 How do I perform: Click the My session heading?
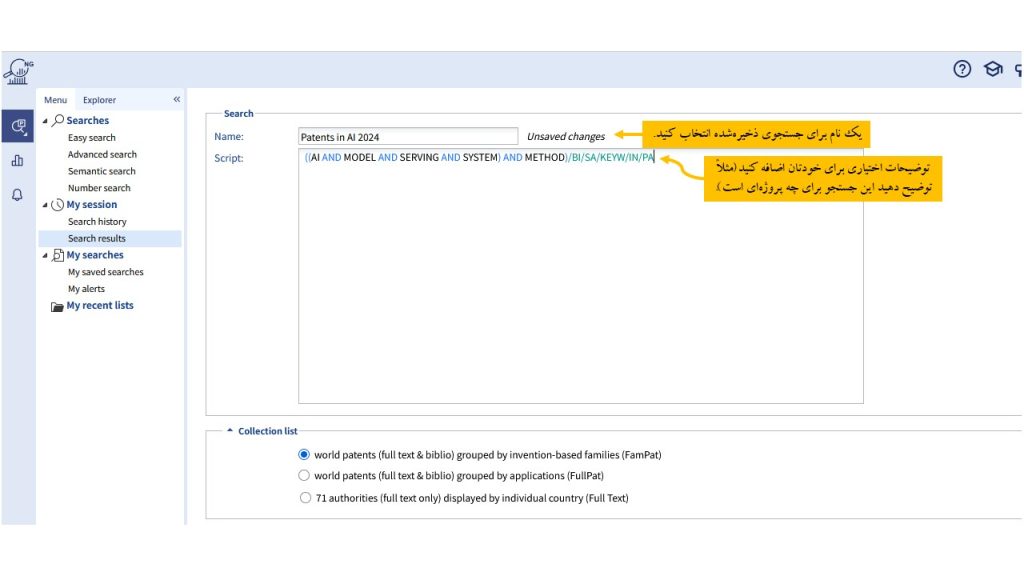pos(91,204)
